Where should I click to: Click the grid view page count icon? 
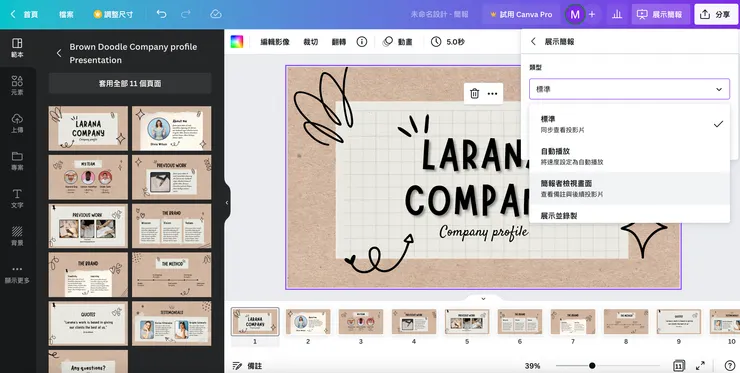(x=678, y=365)
